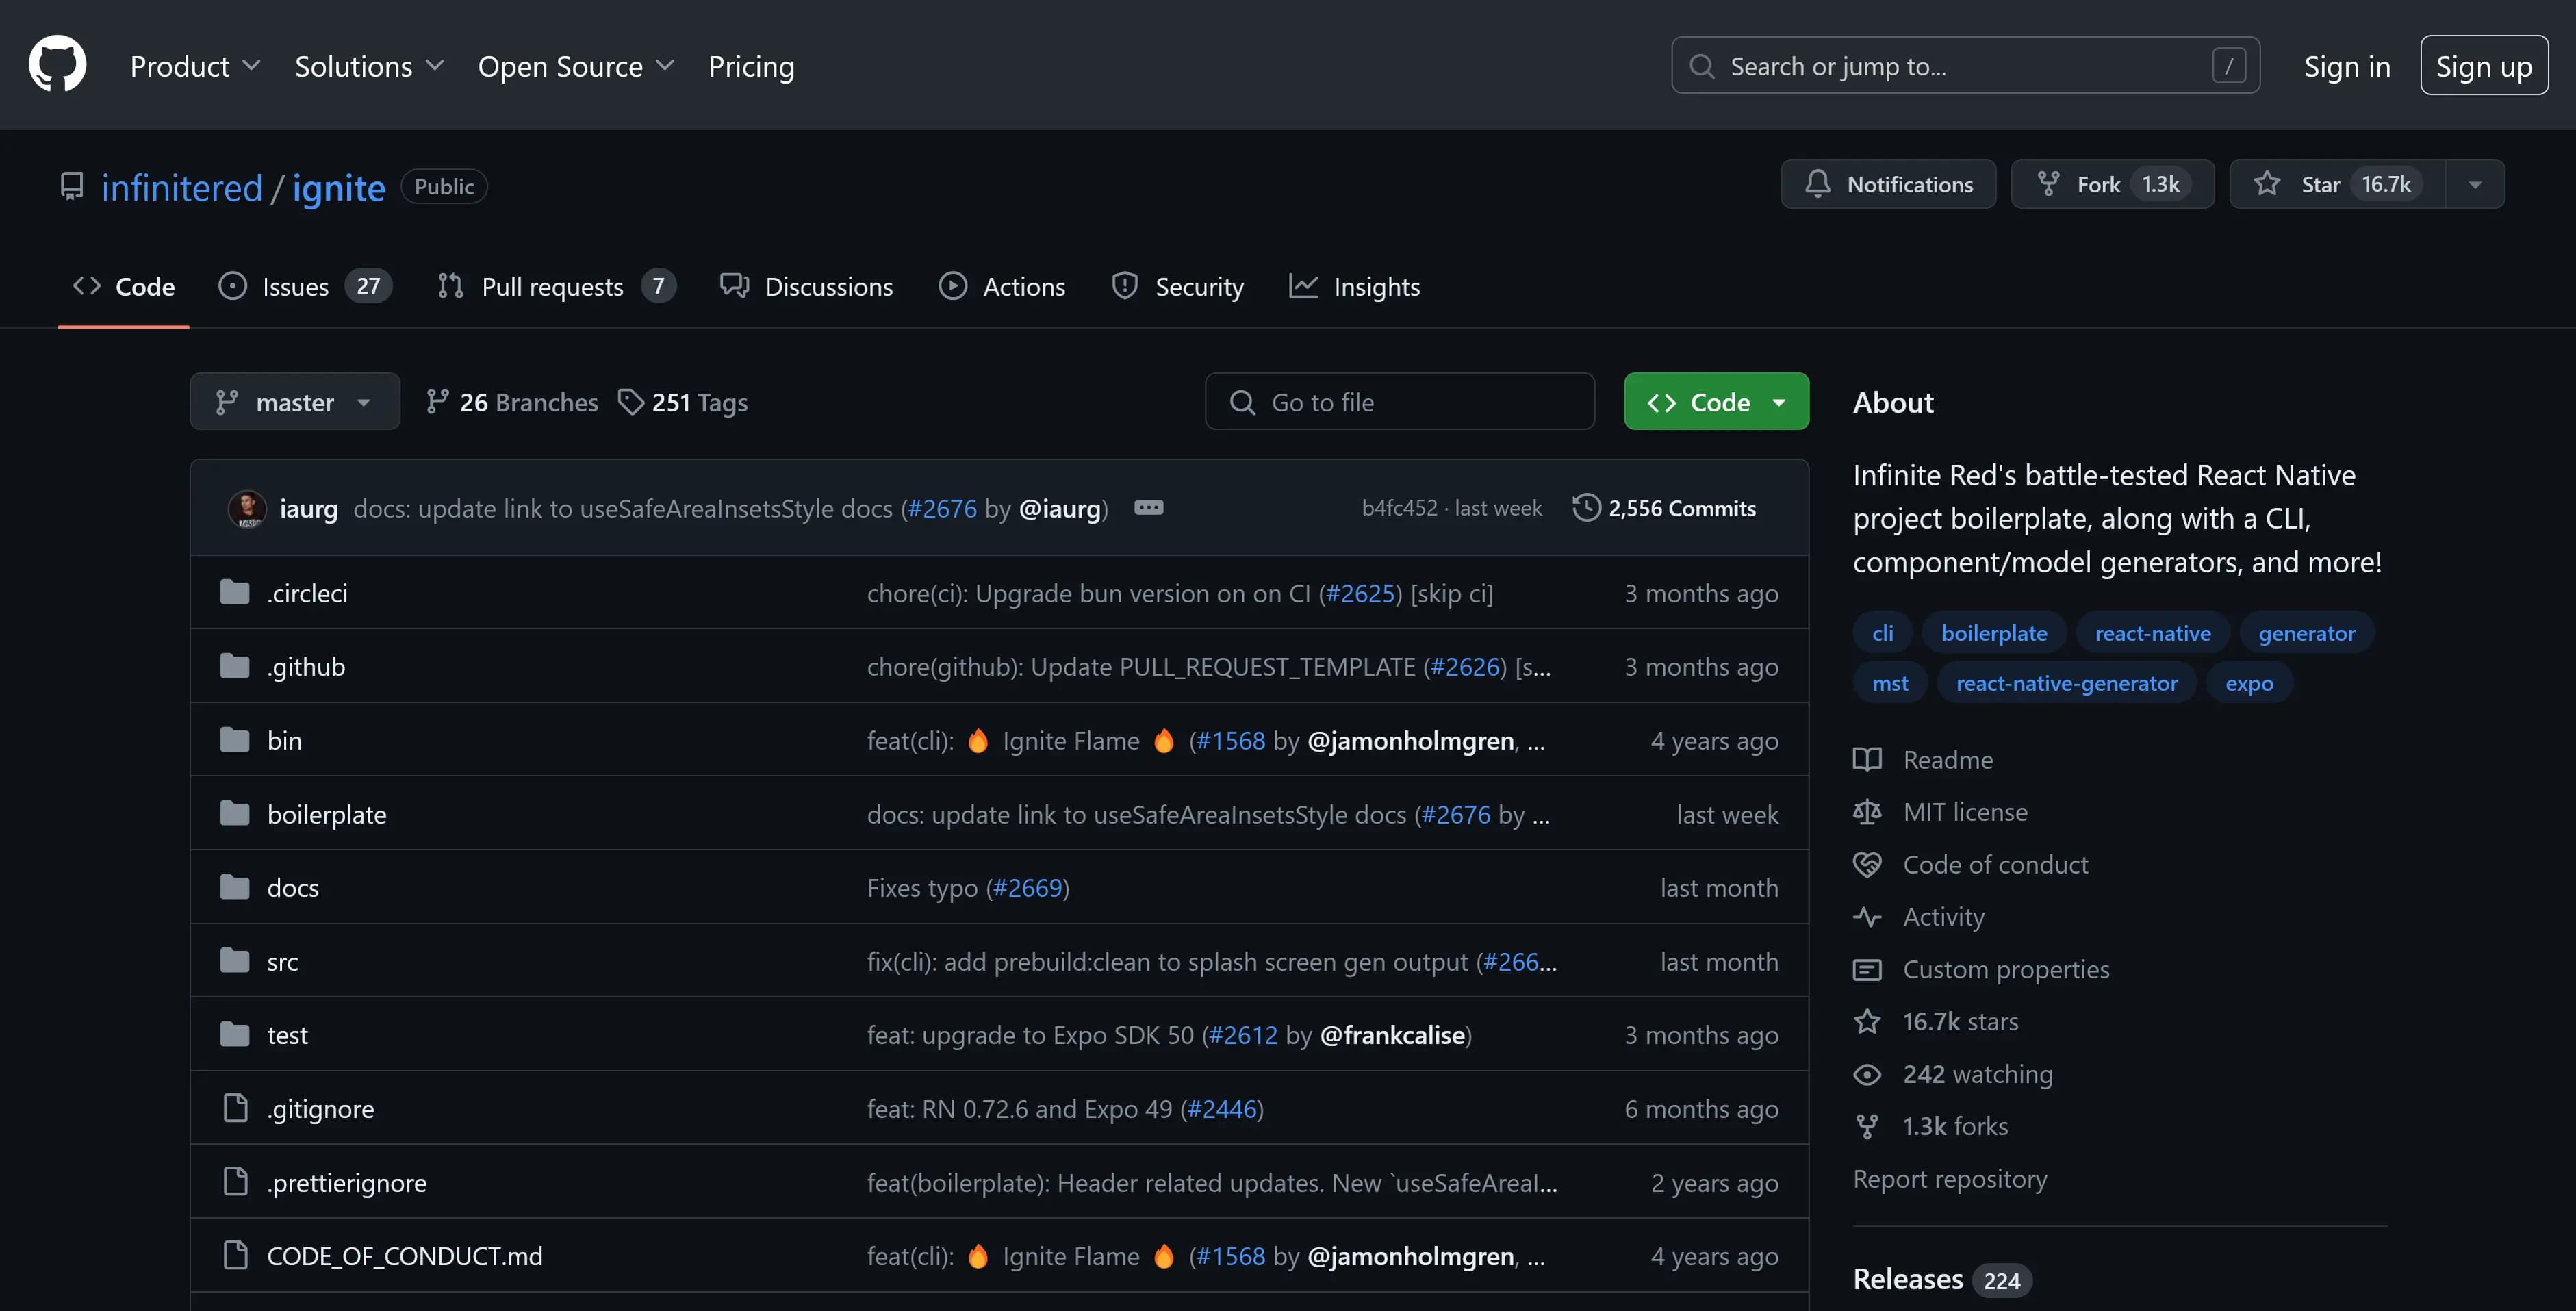Image resolution: width=2576 pixels, height=1311 pixels.
Task: Open the Security tab
Action: [1178, 286]
